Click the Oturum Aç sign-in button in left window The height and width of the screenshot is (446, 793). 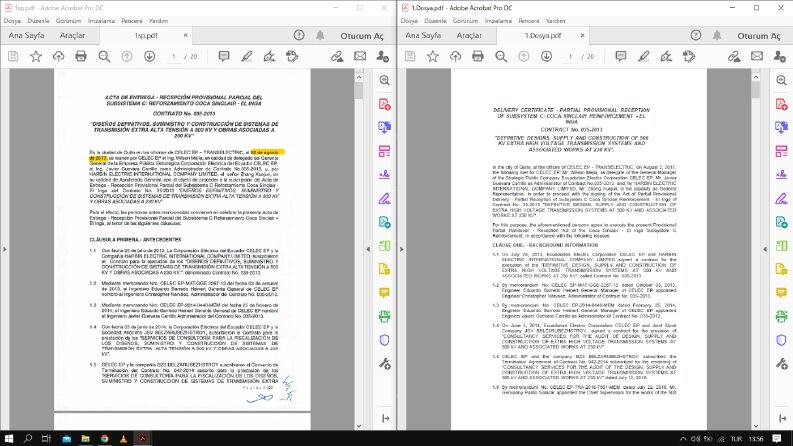(x=362, y=36)
